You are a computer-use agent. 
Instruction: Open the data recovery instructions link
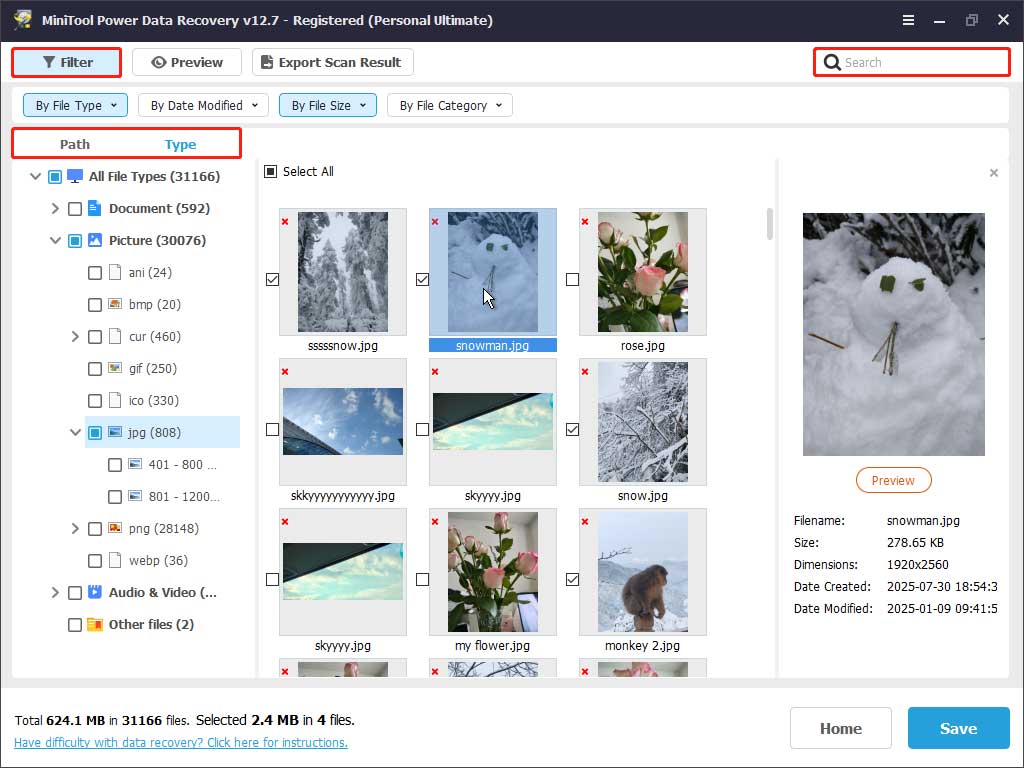[x=181, y=743]
